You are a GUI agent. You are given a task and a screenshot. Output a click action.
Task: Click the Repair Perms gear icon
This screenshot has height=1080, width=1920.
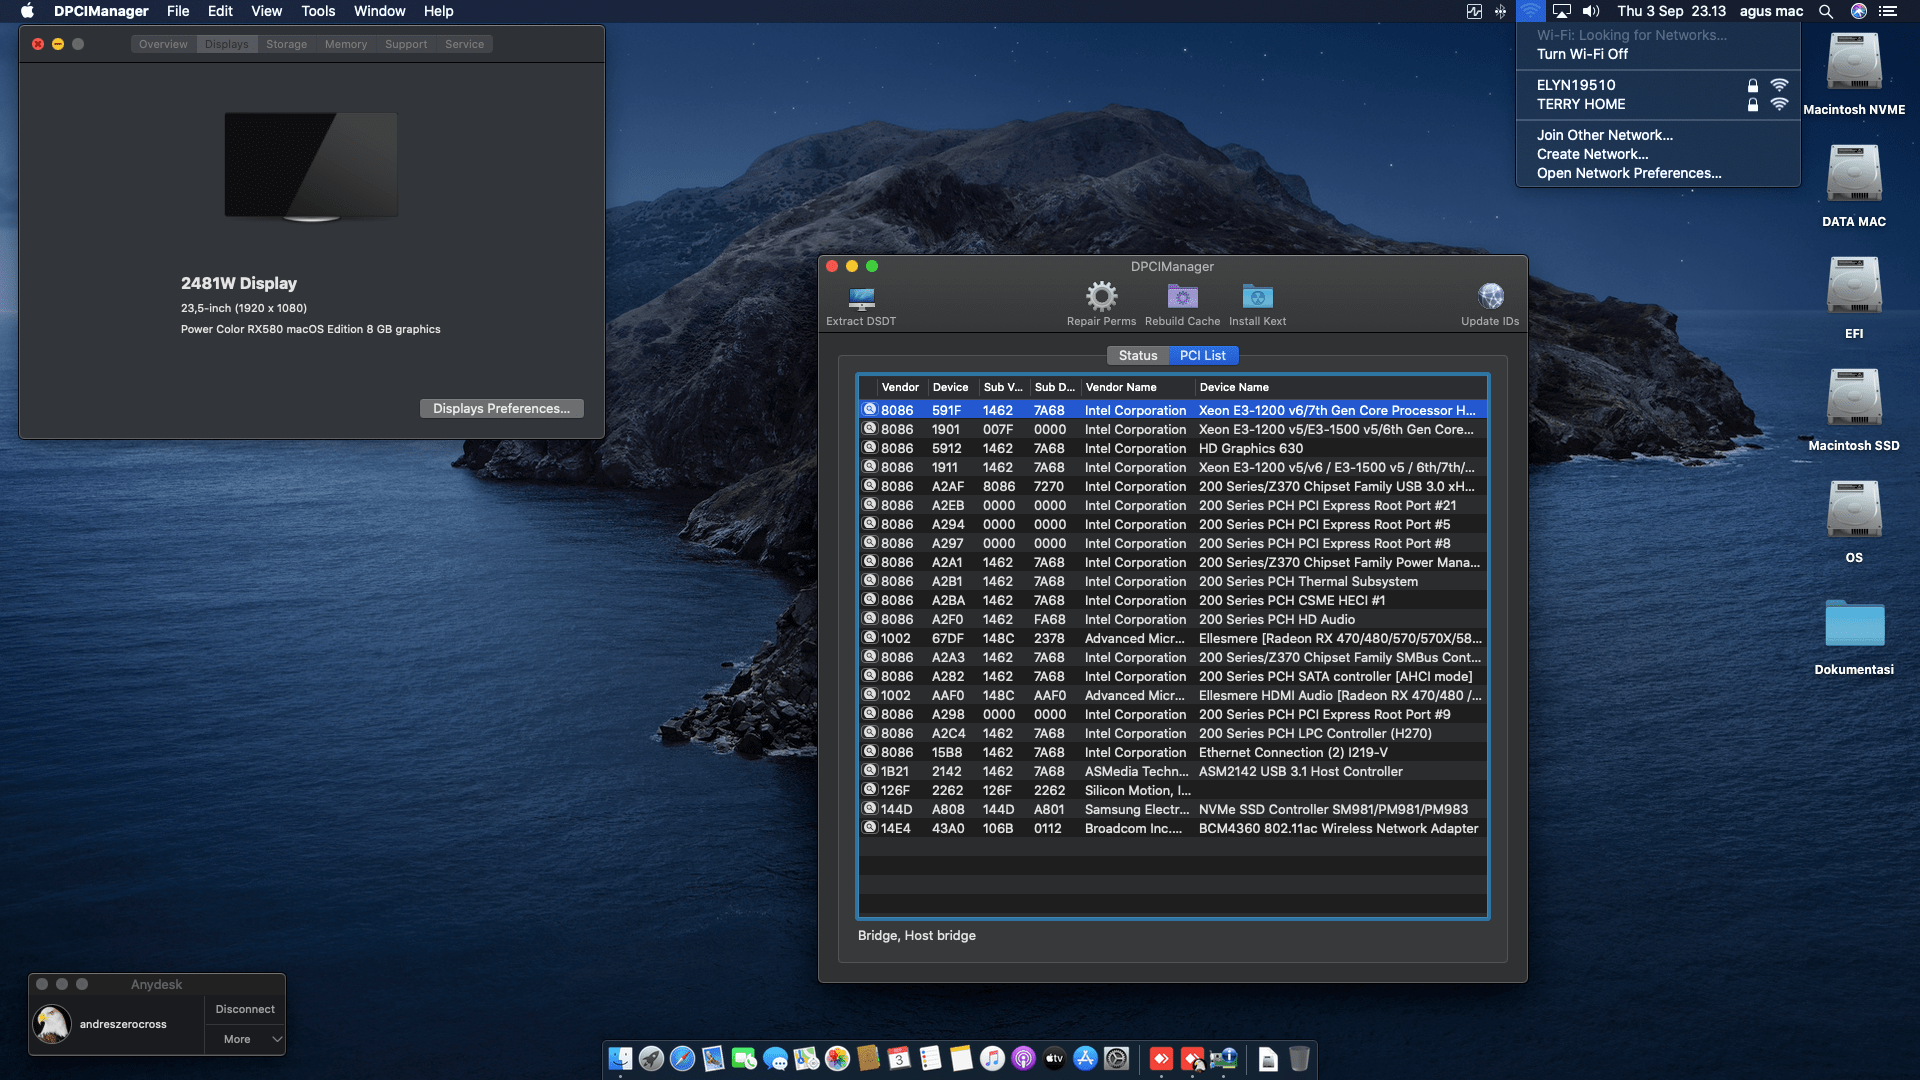click(x=1101, y=297)
